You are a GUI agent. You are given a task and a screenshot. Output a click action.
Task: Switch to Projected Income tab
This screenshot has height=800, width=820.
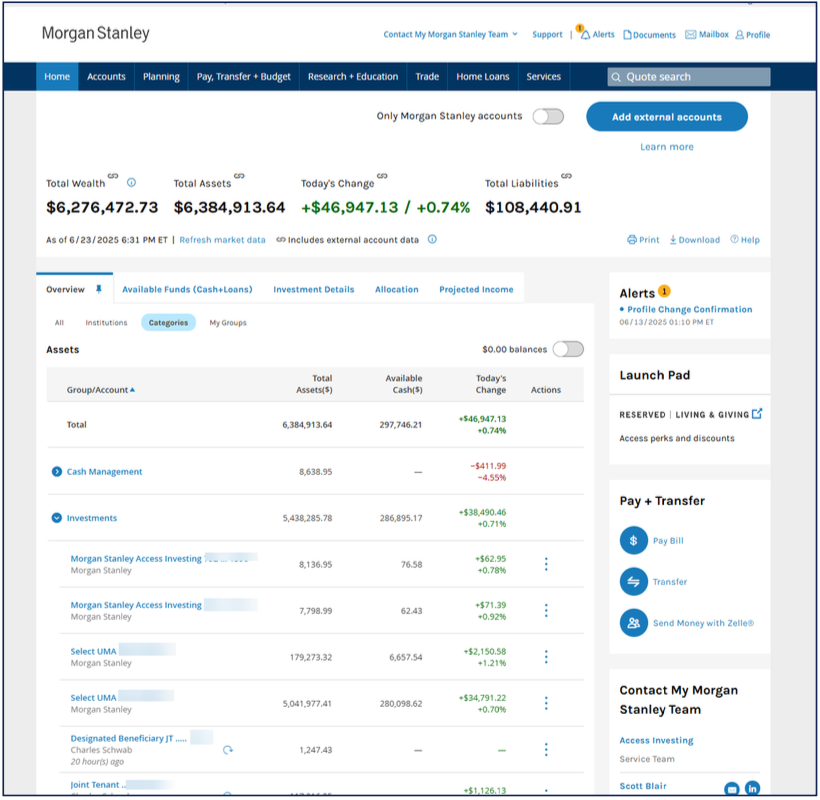[x=476, y=289]
